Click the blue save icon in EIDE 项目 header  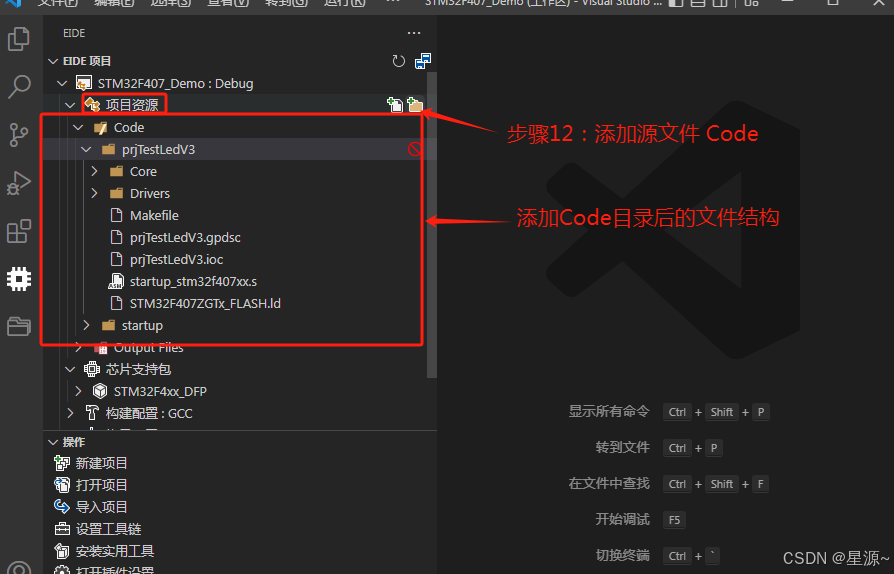(422, 61)
